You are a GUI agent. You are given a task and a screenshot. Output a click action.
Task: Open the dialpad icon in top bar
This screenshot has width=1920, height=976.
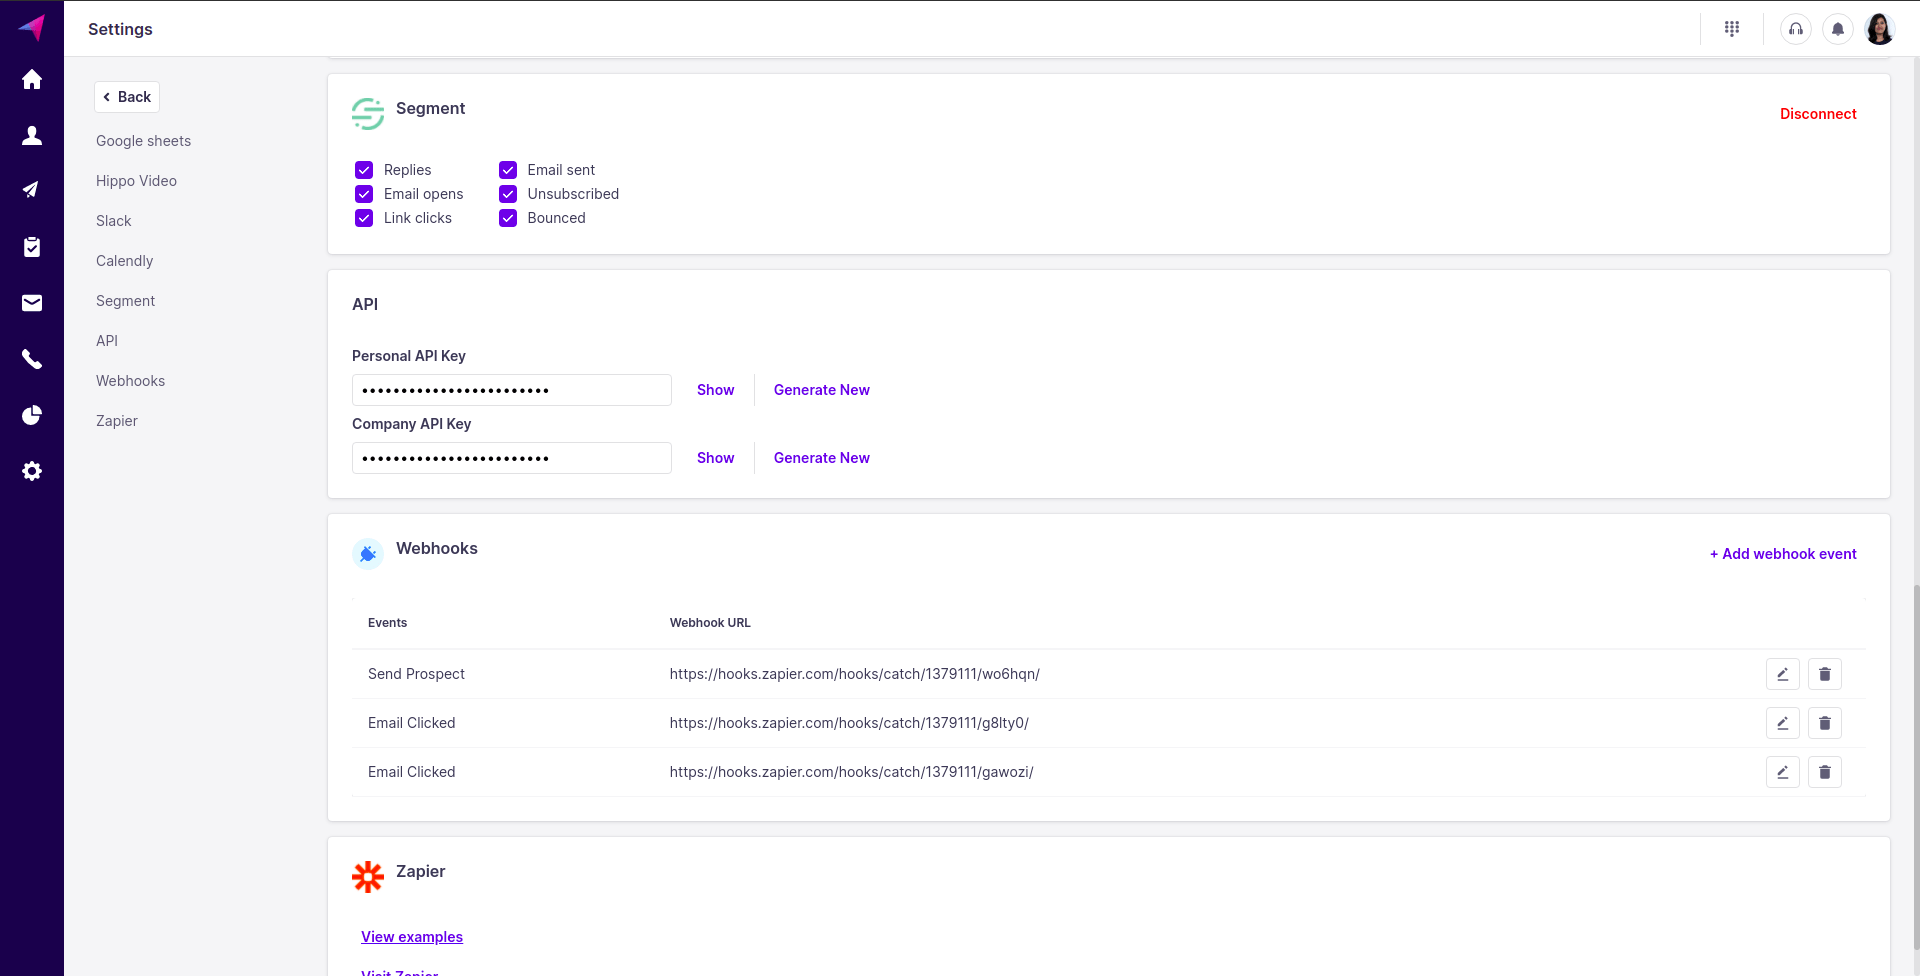(1733, 28)
